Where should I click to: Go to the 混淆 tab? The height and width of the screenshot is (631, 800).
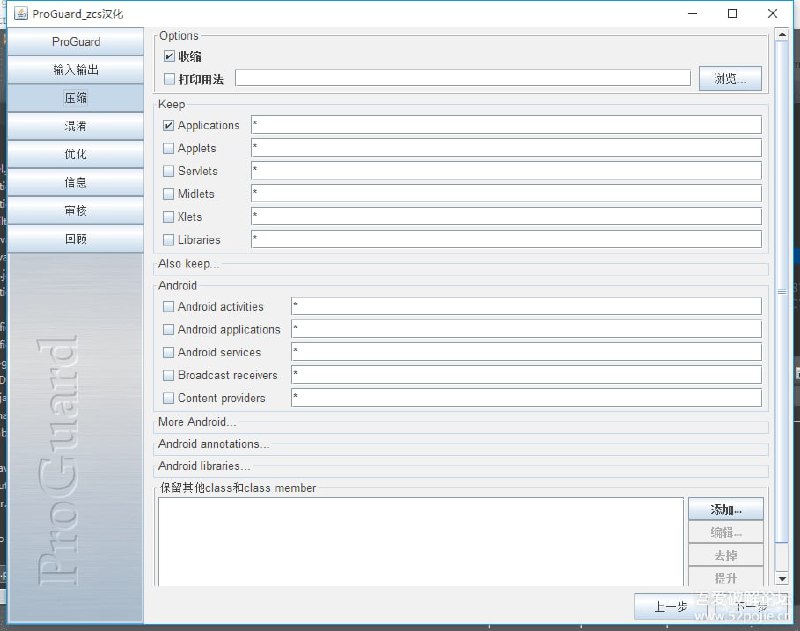[76, 126]
